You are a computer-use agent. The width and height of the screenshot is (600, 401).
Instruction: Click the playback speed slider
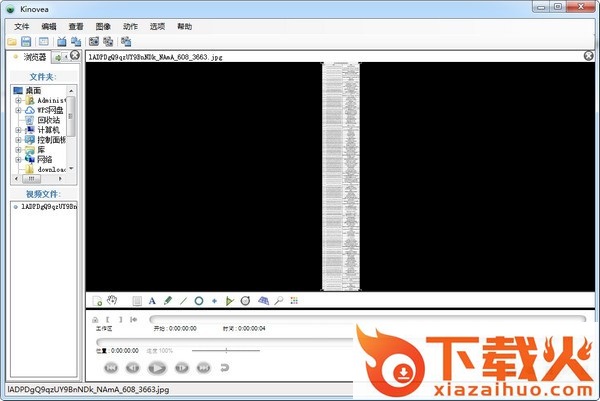click(228, 350)
